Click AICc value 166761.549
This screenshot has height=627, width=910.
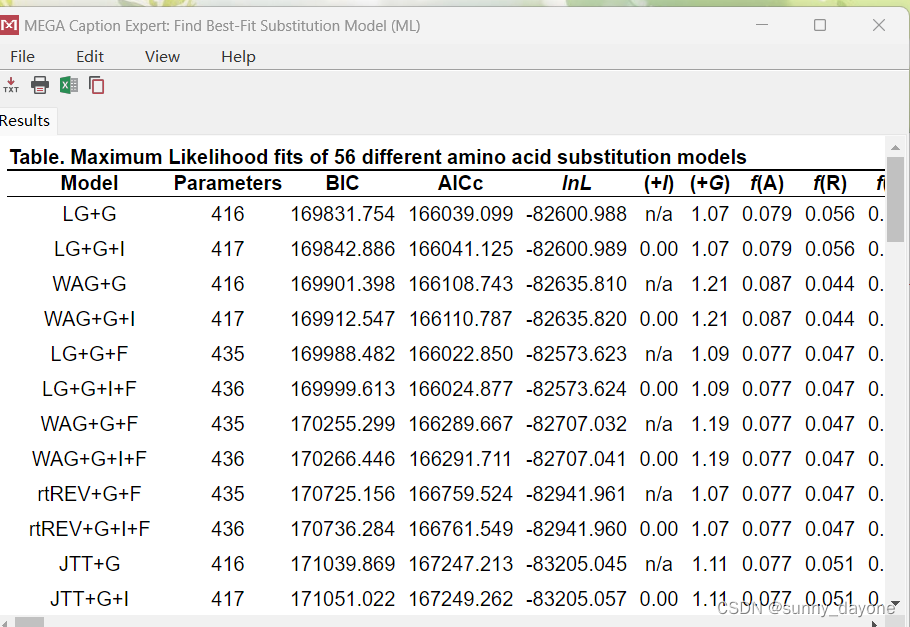(x=460, y=529)
